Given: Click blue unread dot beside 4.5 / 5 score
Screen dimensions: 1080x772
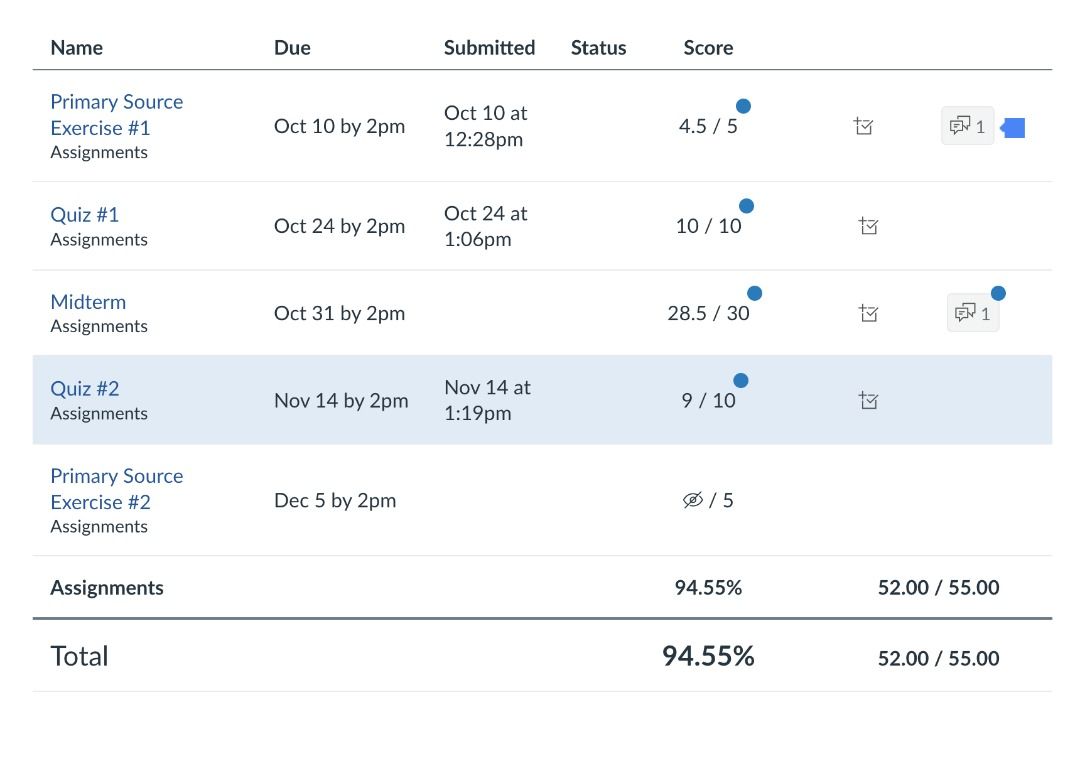Looking at the screenshot, I should 743,106.
